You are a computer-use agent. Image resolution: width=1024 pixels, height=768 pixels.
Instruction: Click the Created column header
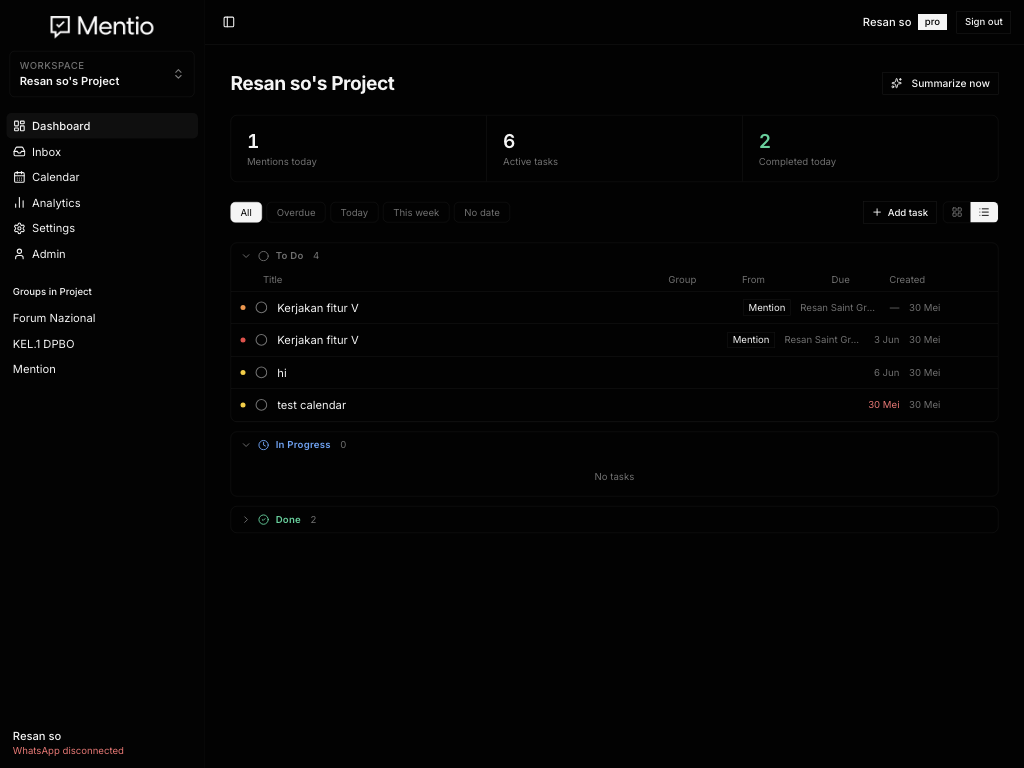(907, 280)
